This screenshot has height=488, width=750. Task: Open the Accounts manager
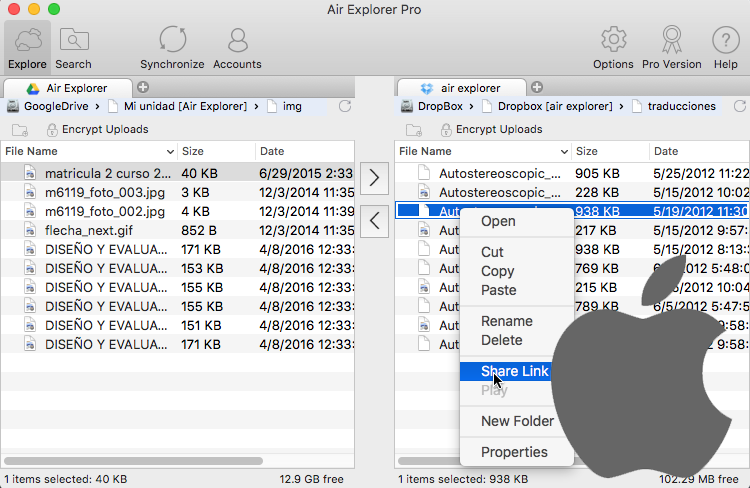coord(237,47)
